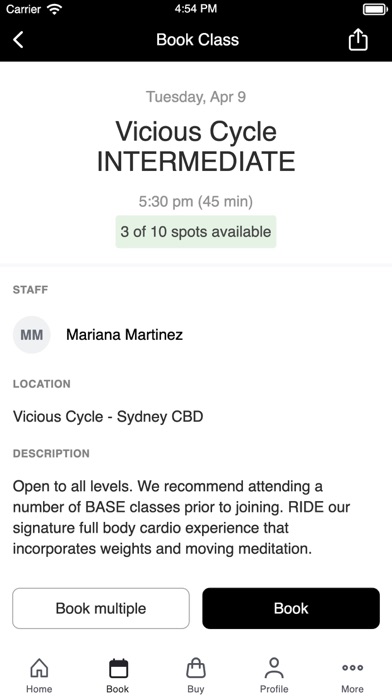Tap the 3 of 10 spots available badge
392x696 pixels.
[196, 232]
